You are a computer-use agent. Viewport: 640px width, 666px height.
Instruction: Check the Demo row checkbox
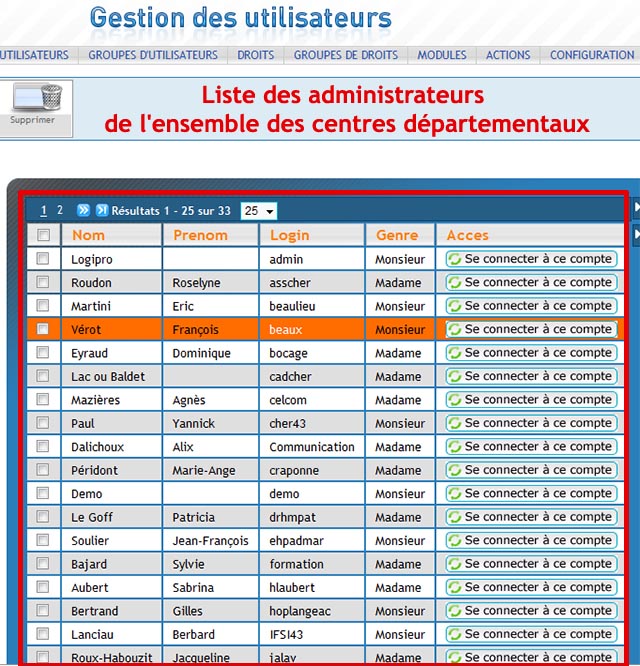[42, 493]
